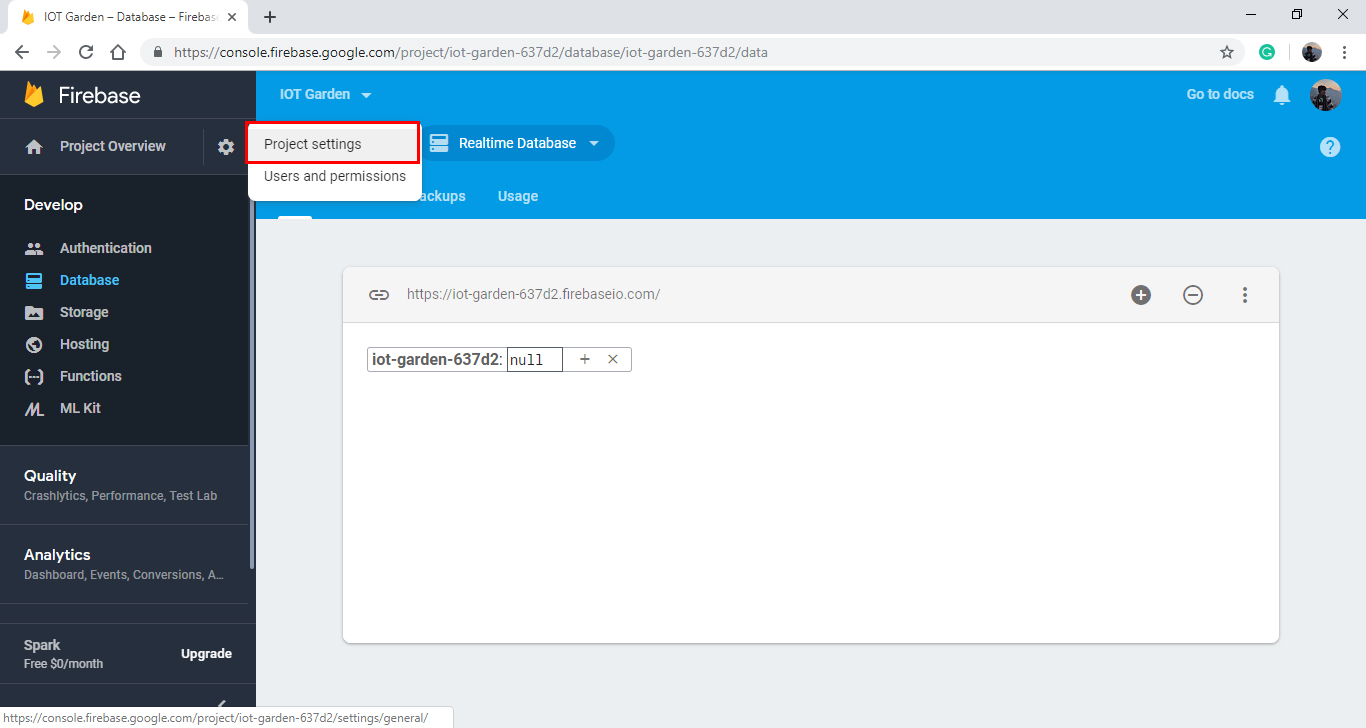
Task: Click the notifications bell icon
Action: (x=1282, y=94)
